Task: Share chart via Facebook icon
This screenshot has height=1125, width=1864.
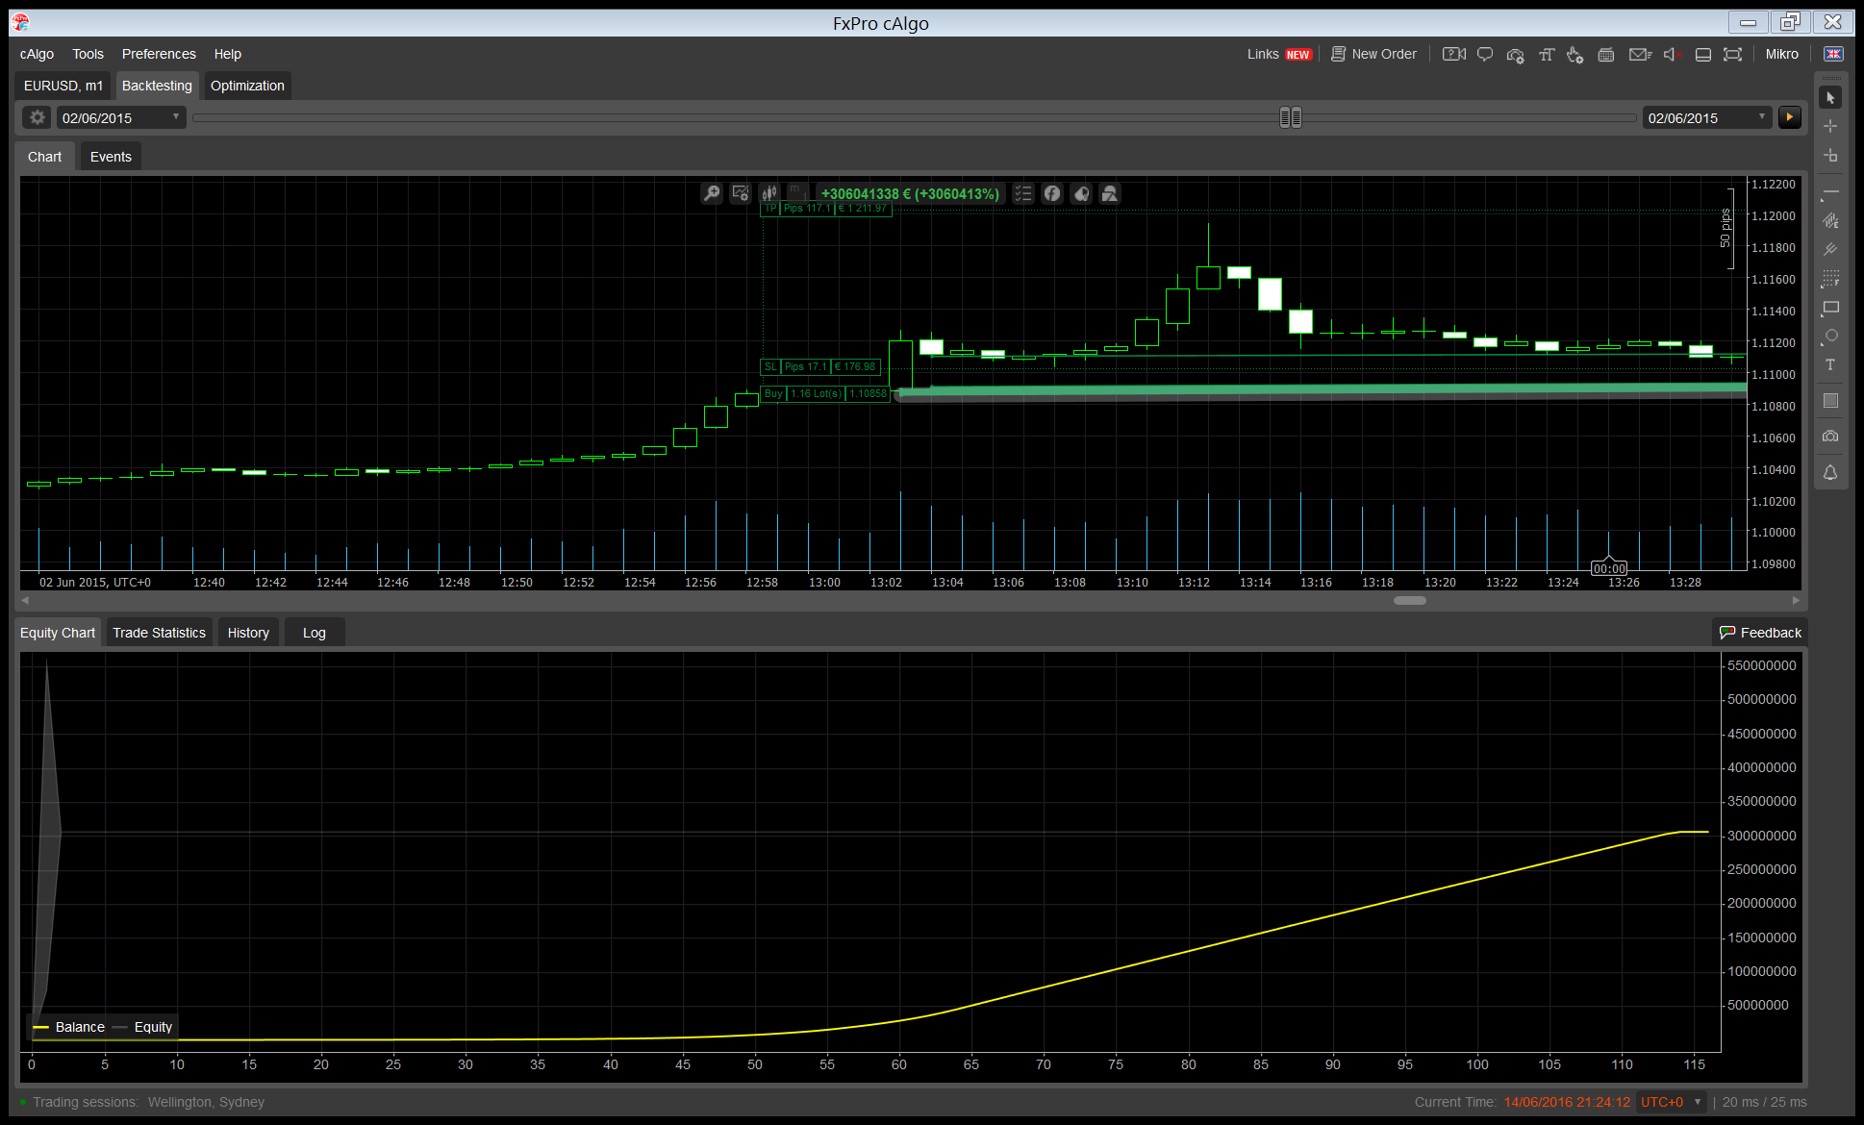Action: [x=1052, y=193]
